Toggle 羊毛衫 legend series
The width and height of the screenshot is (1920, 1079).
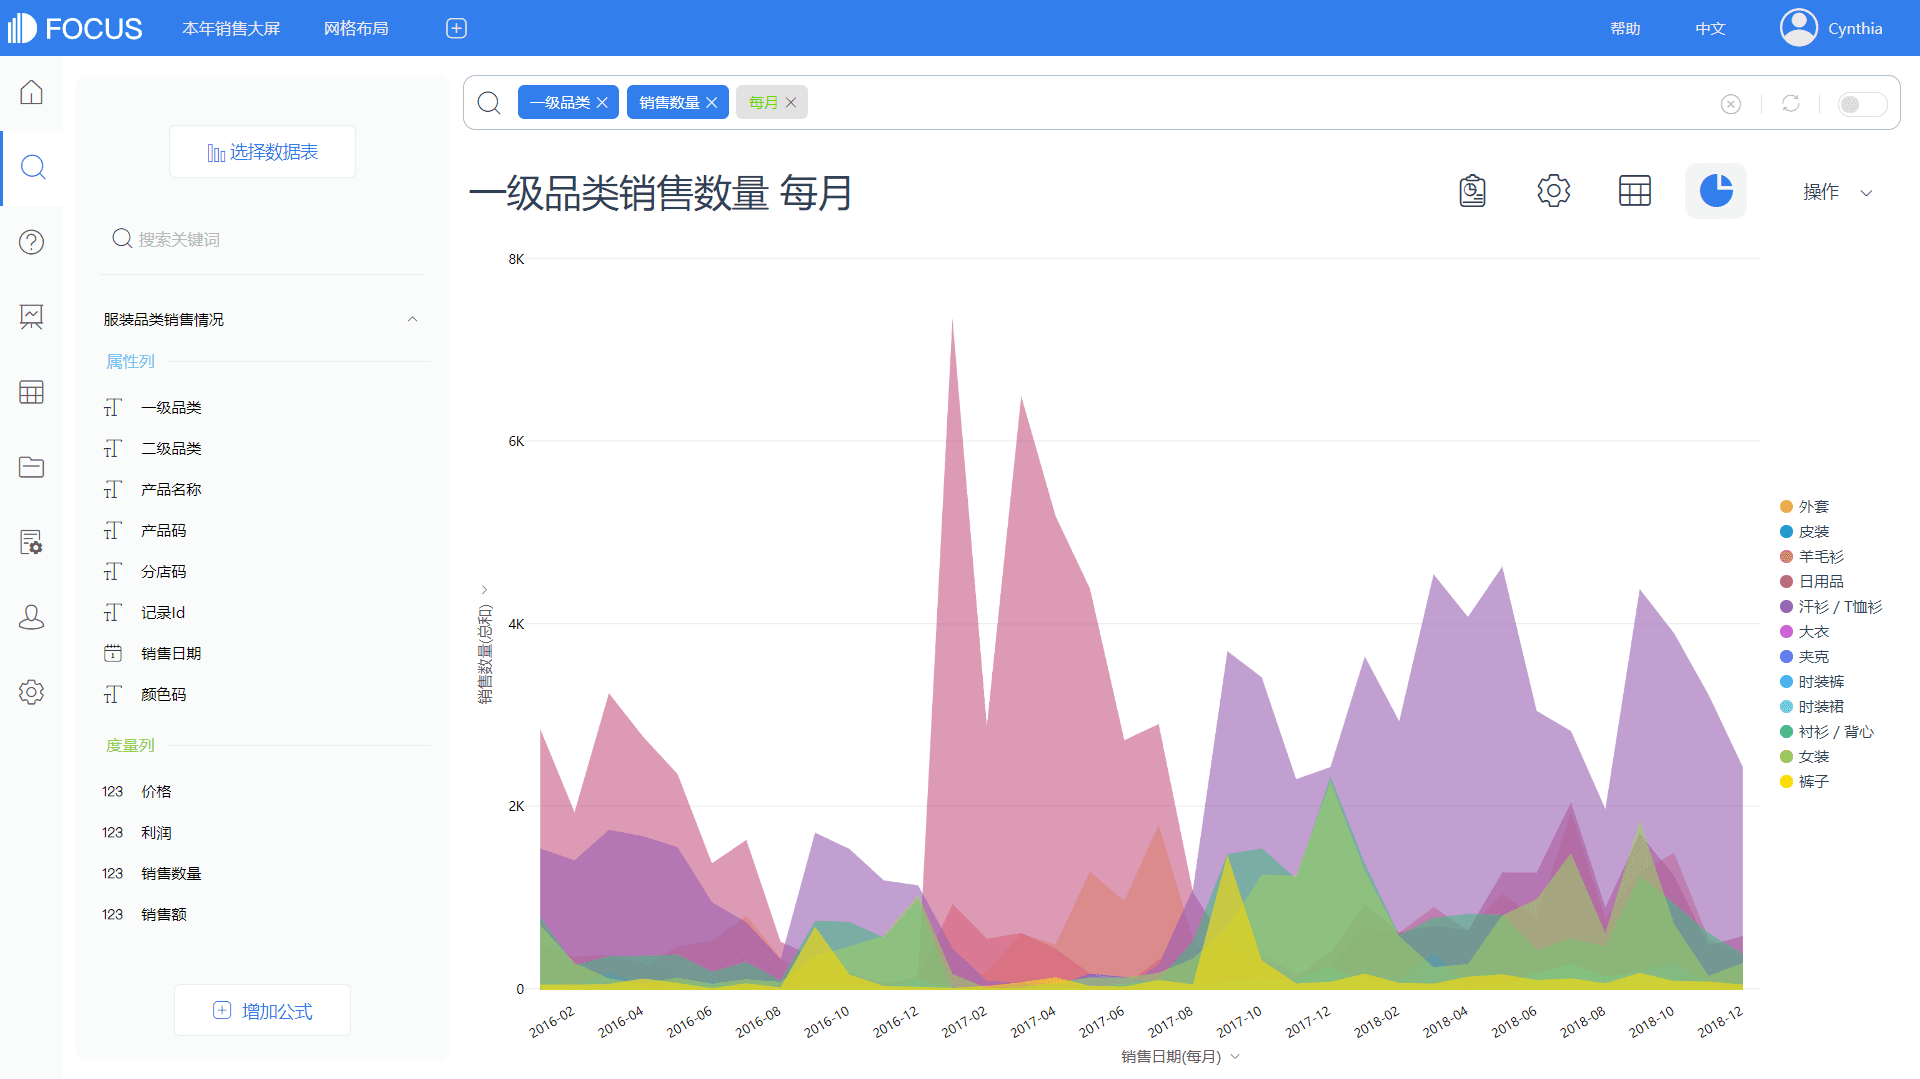[1811, 556]
